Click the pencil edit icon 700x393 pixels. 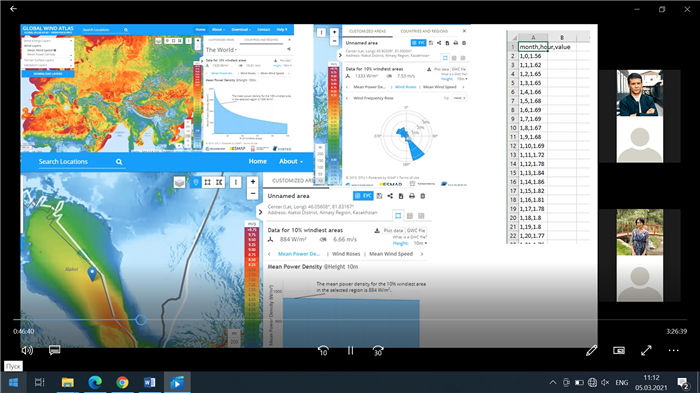coord(592,351)
